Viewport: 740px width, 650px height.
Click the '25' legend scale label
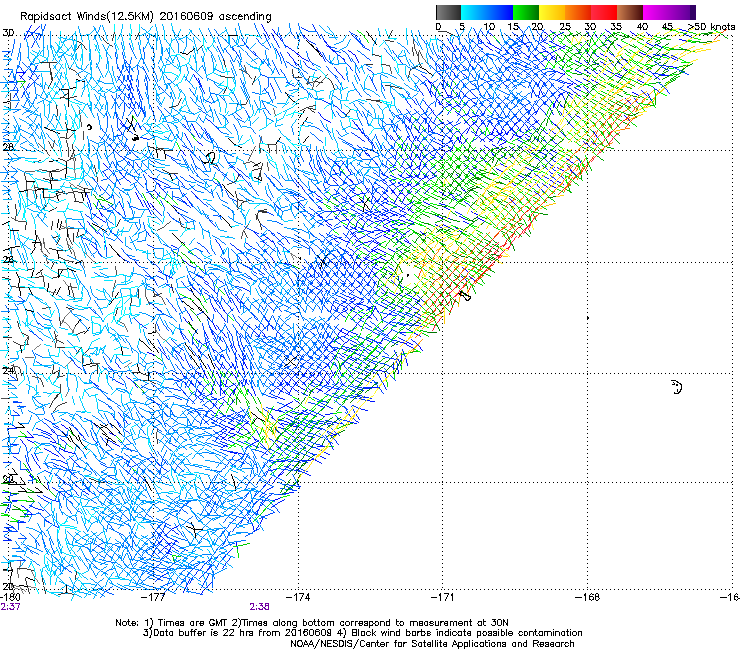click(565, 26)
